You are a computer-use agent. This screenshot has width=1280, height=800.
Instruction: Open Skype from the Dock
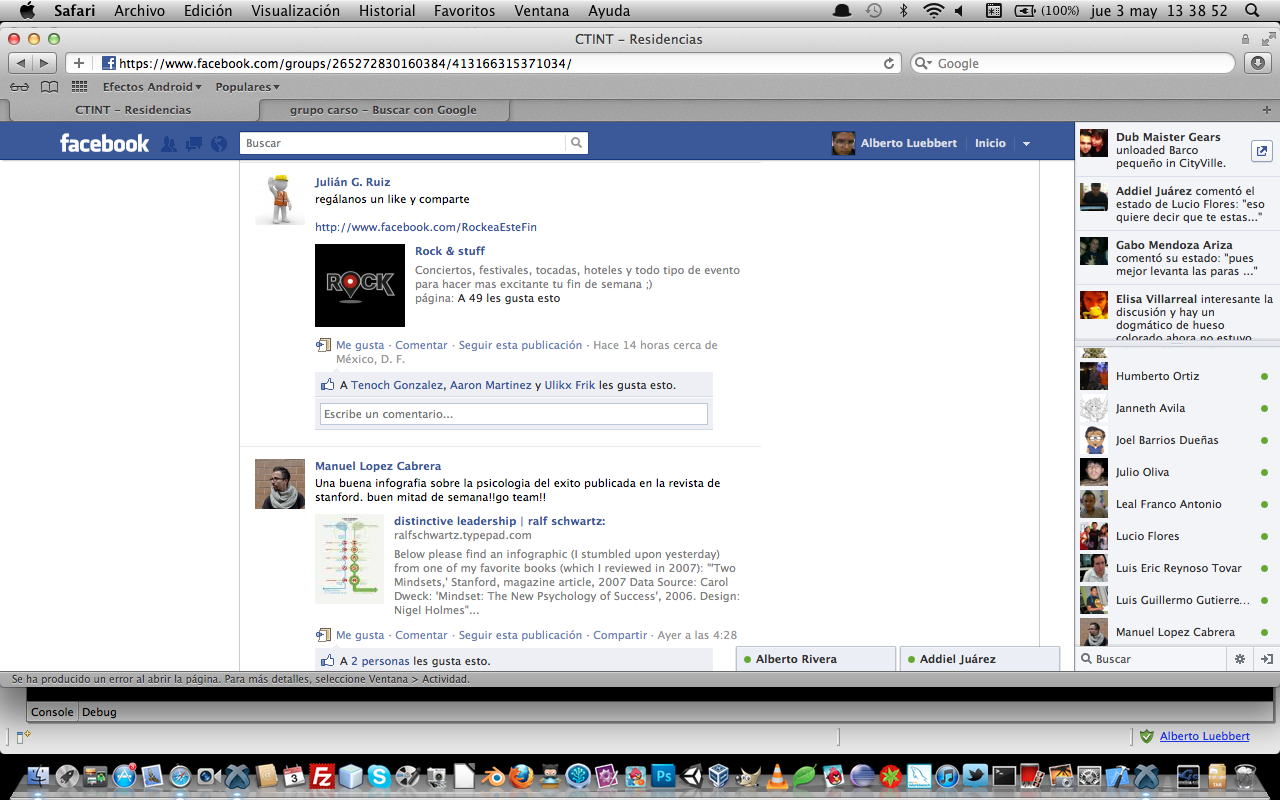point(379,776)
